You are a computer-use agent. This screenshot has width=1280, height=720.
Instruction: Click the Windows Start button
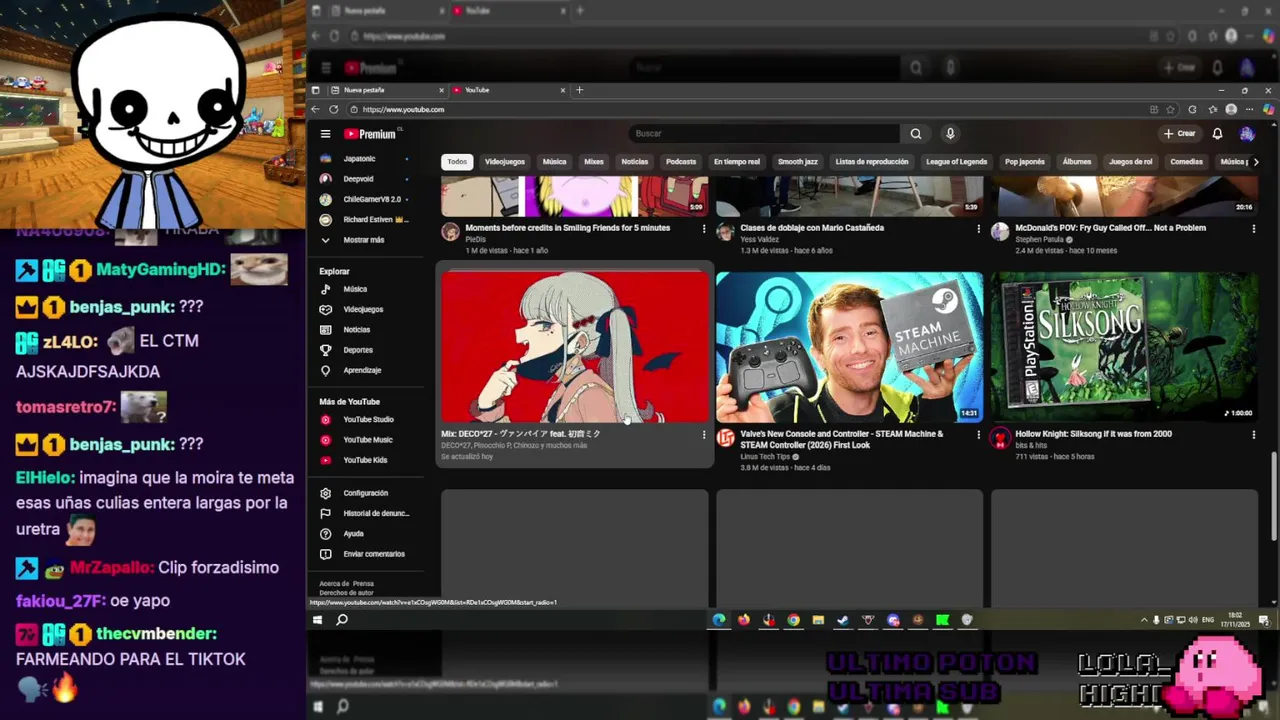point(317,620)
